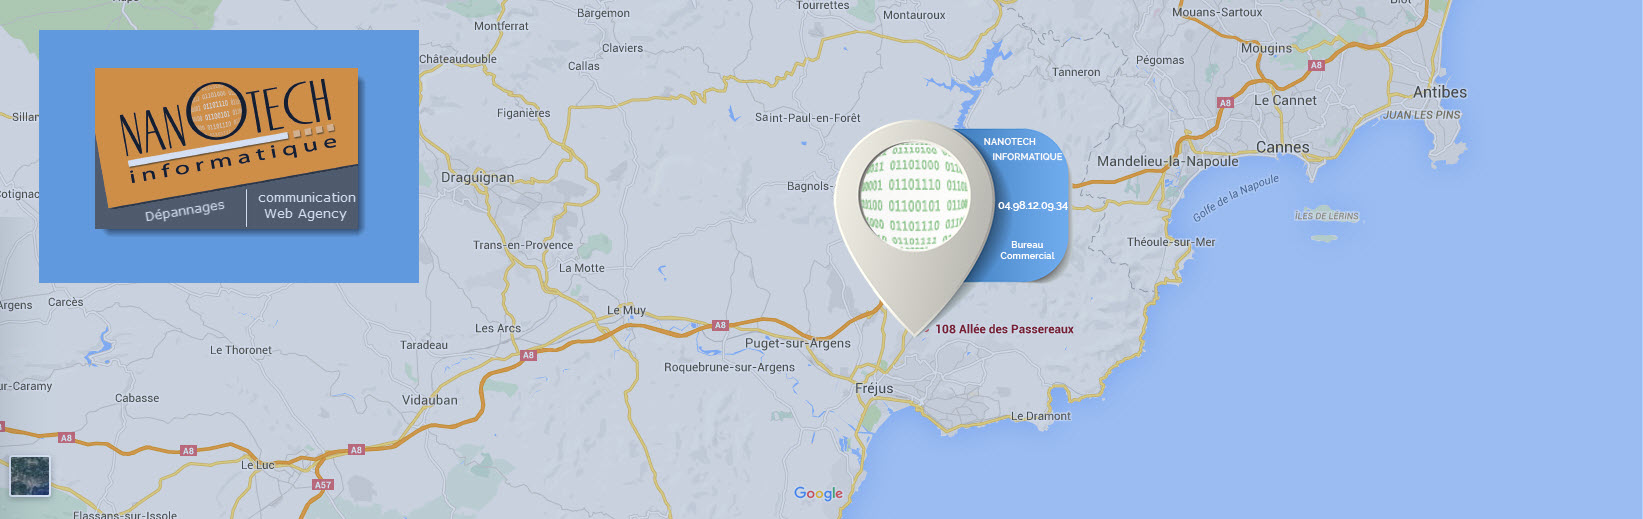Screen dimensions: 1643x519
Task: Select communication Web Agency label
Action: click(x=306, y=205)
